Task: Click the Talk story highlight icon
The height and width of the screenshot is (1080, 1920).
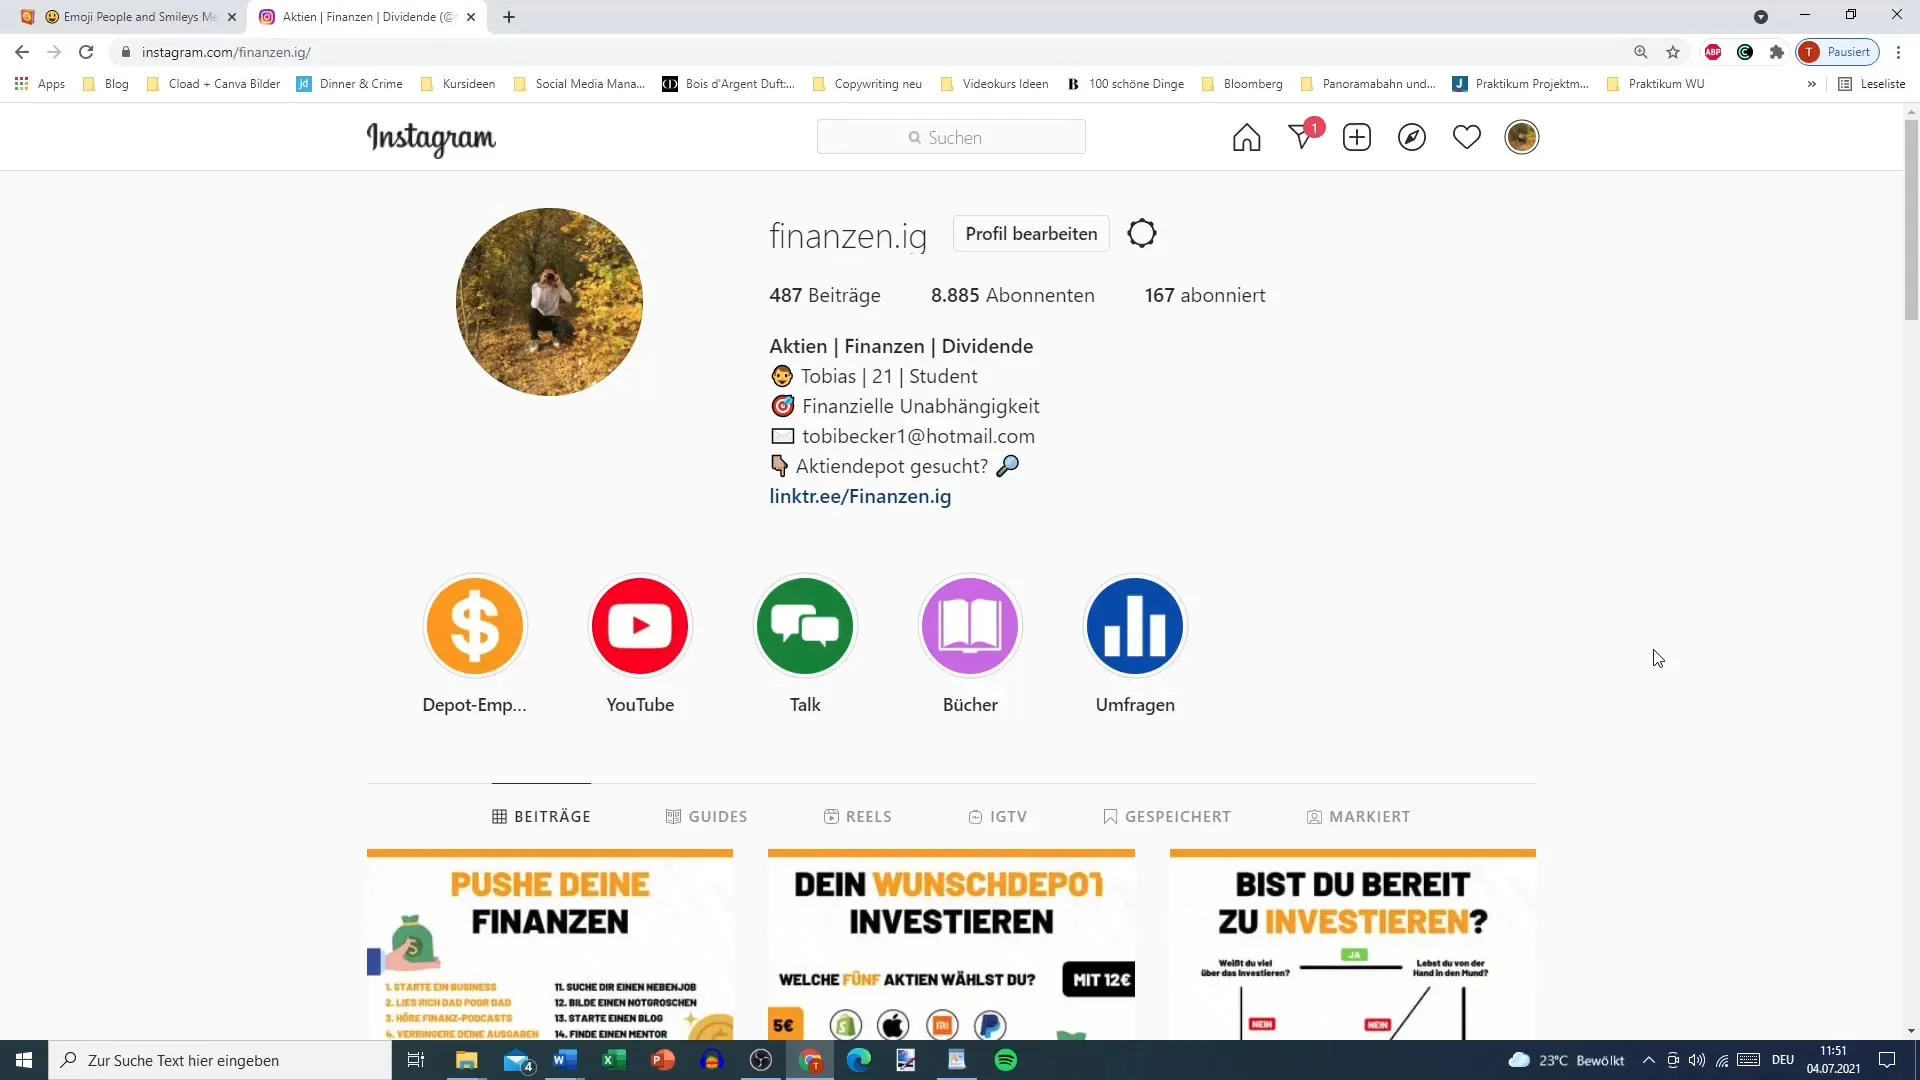Action: click(806, 624)
